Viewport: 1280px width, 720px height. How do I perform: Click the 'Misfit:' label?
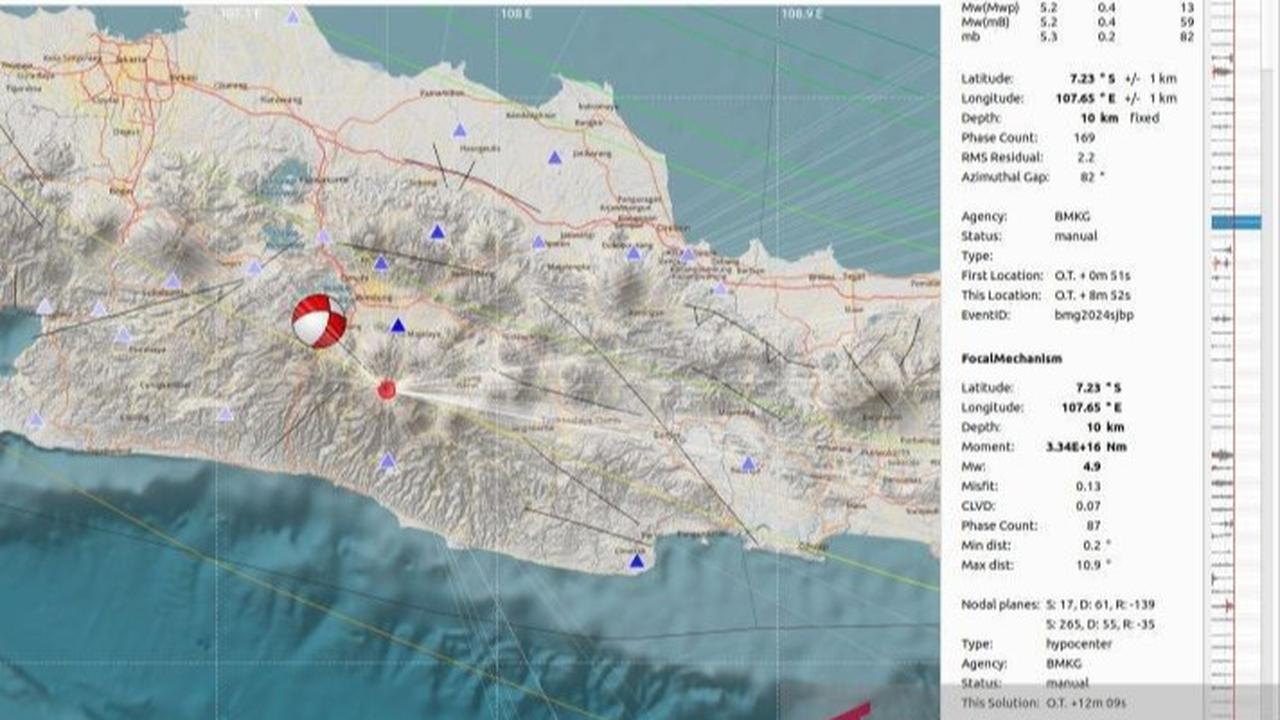980,486
